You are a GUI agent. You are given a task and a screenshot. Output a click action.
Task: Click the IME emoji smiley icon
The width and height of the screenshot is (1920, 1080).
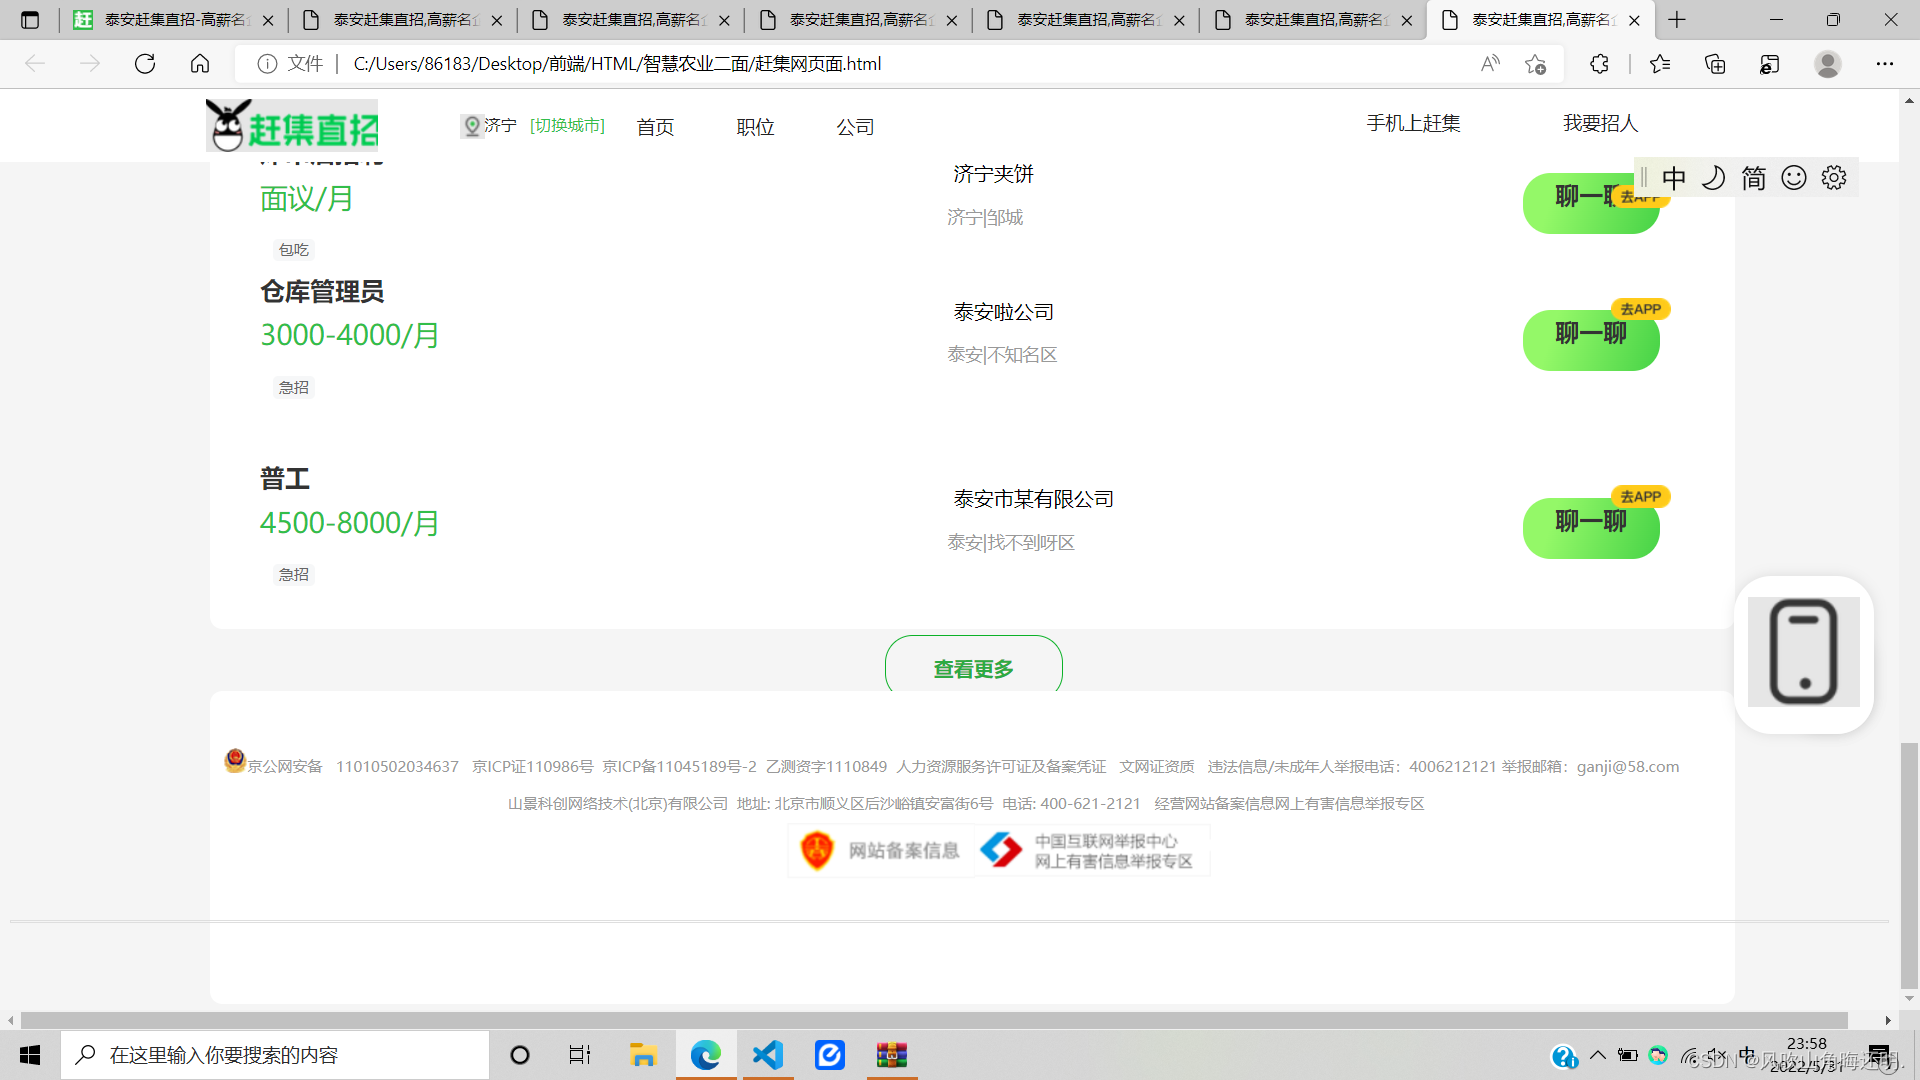coord(1794,178)
